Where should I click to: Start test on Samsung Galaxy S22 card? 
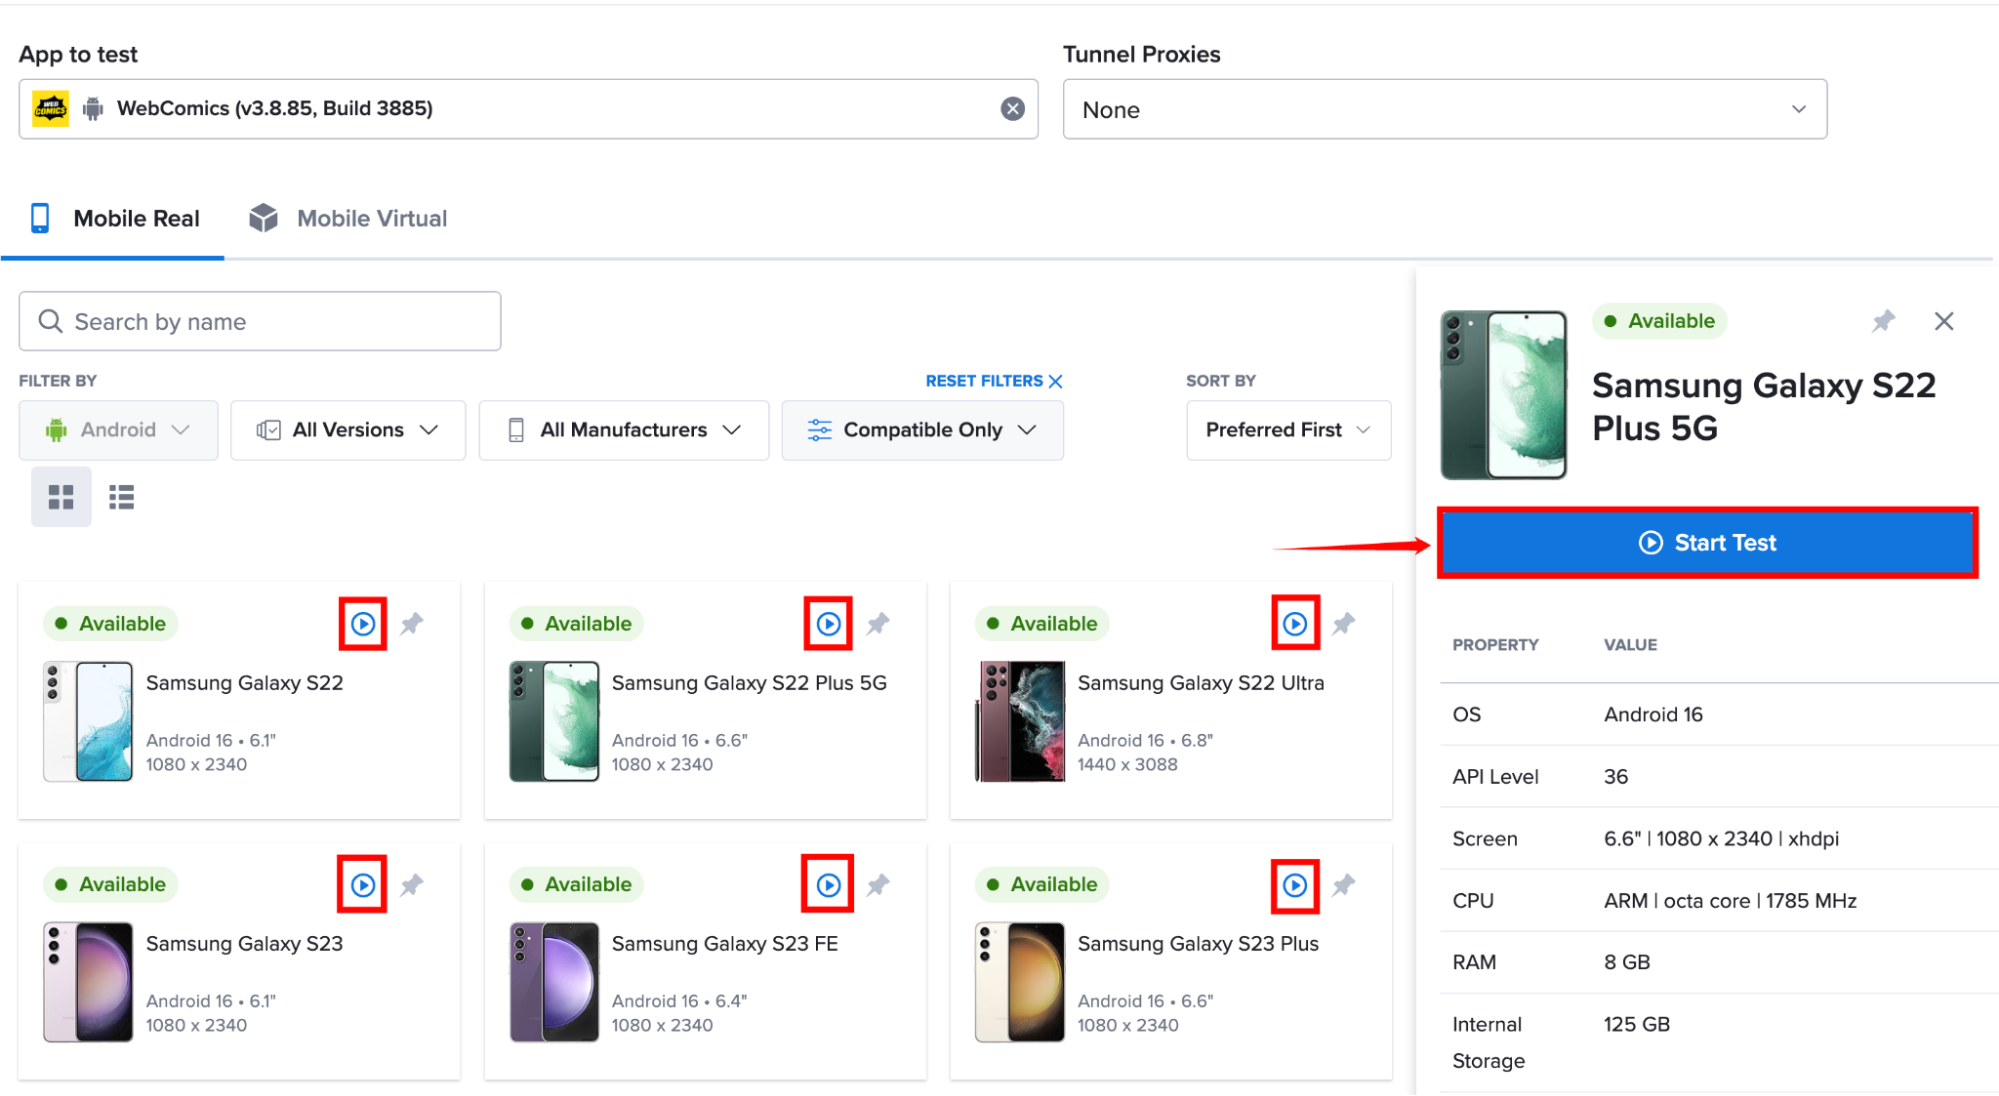point(363,624)
